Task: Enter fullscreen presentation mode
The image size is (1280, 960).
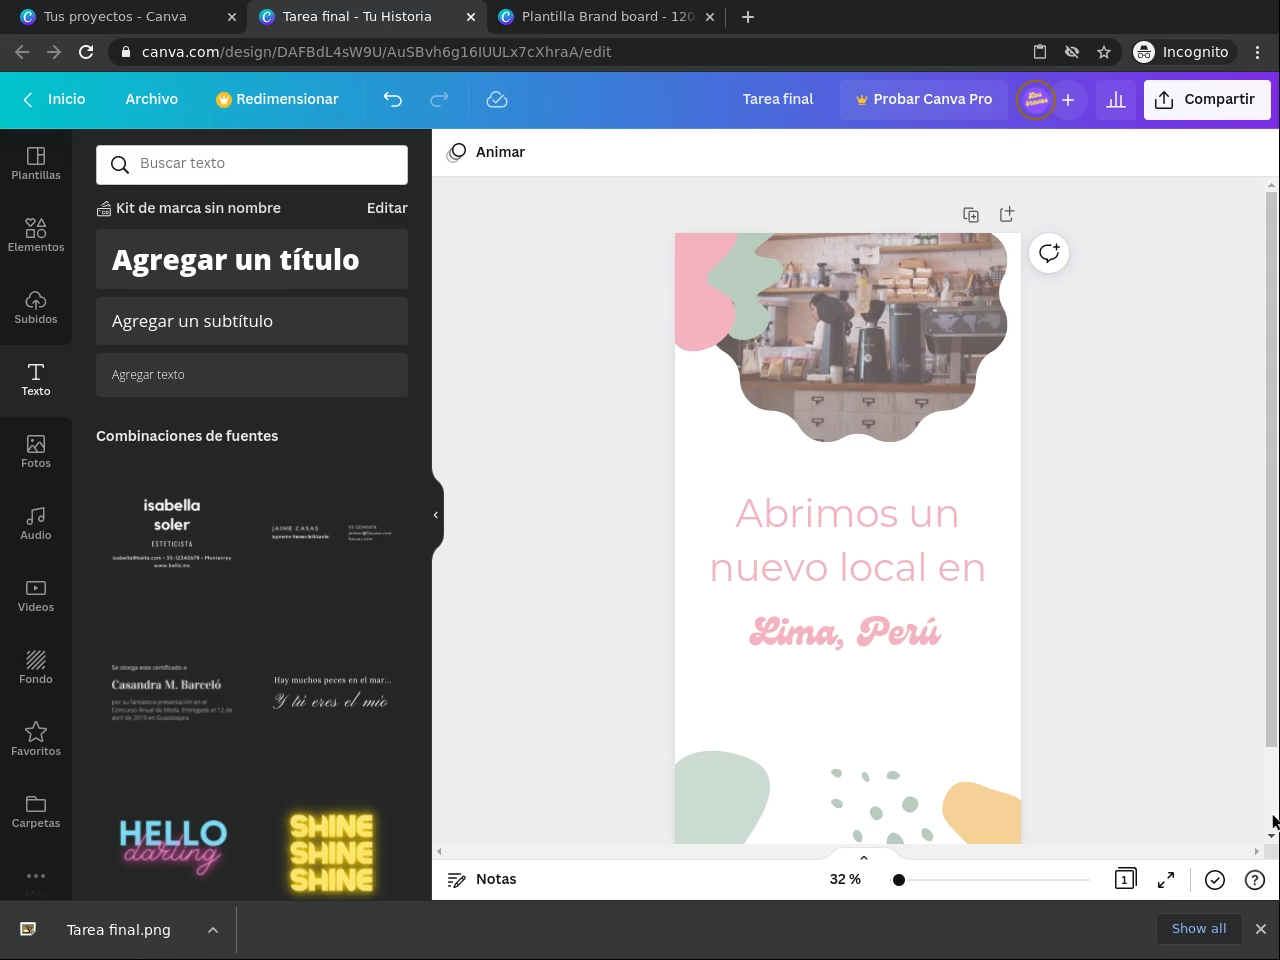Action: (x=1166, y=879)
